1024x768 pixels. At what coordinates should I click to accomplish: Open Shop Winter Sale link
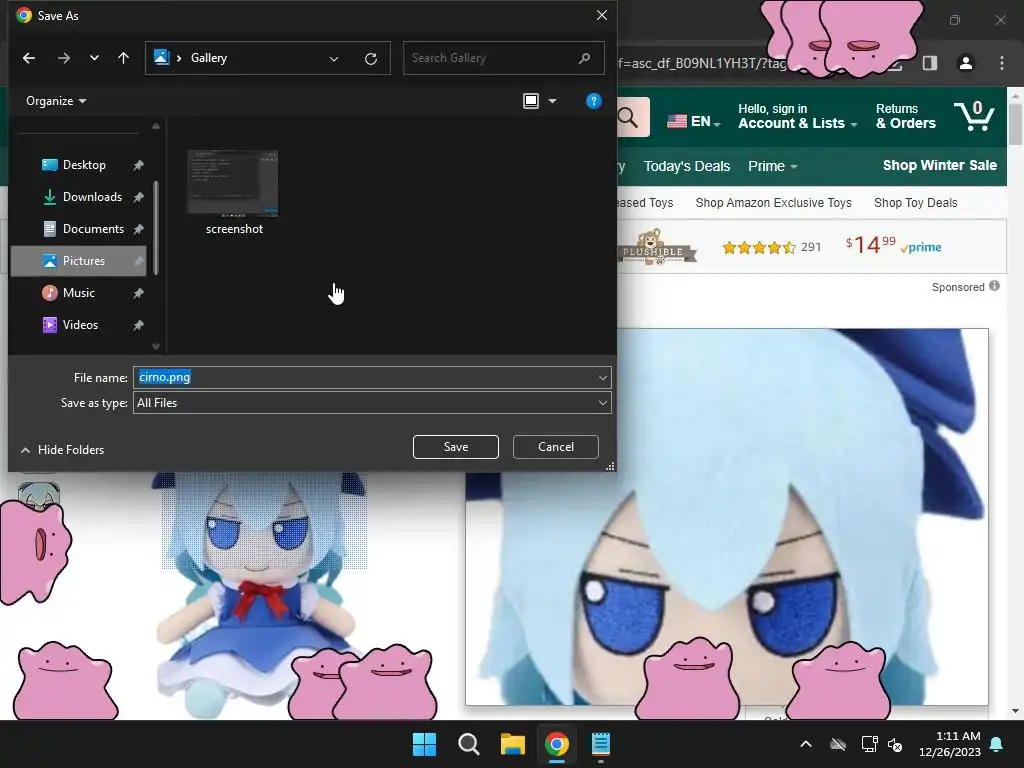940,165
